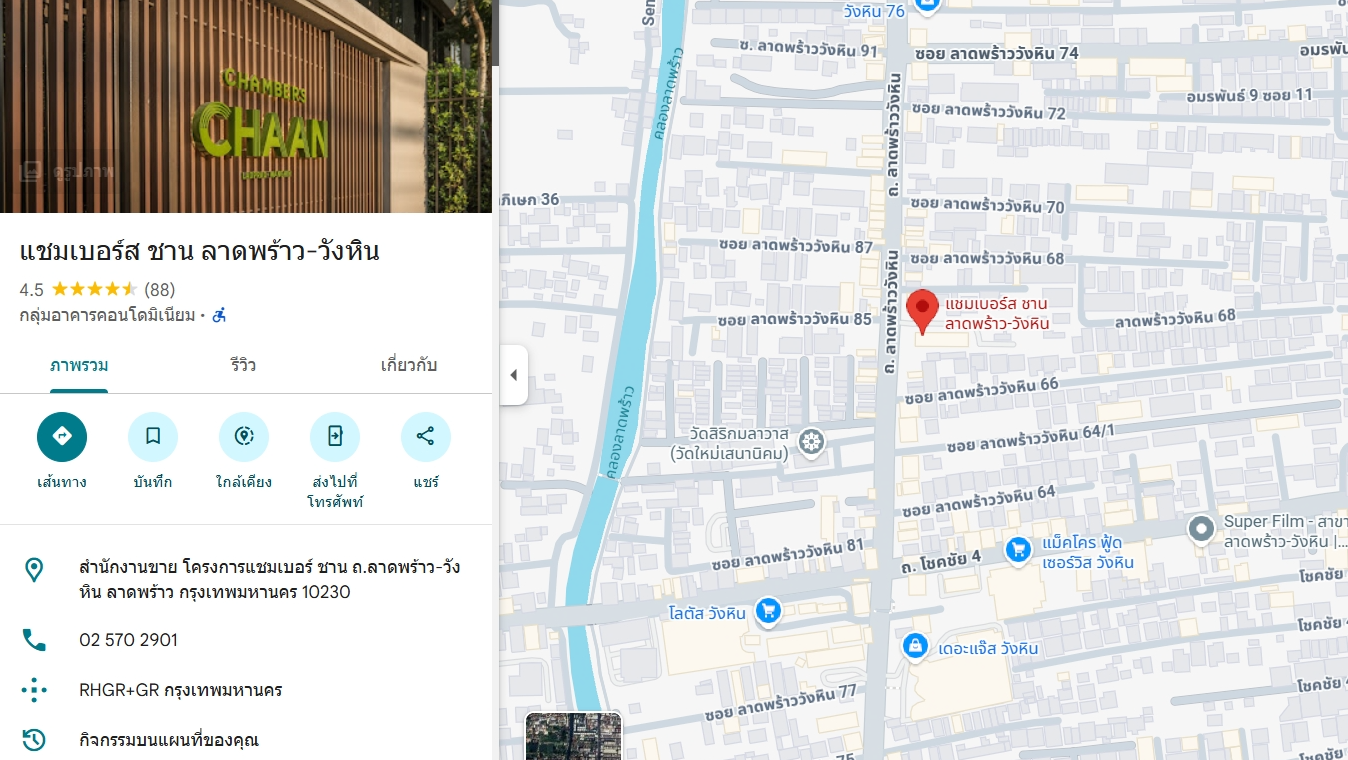Image resolution: width=1348 pixels, height=760 pixels.
Task: Click the เส้นทาง directions icon
Action: (x=62, y=437)
